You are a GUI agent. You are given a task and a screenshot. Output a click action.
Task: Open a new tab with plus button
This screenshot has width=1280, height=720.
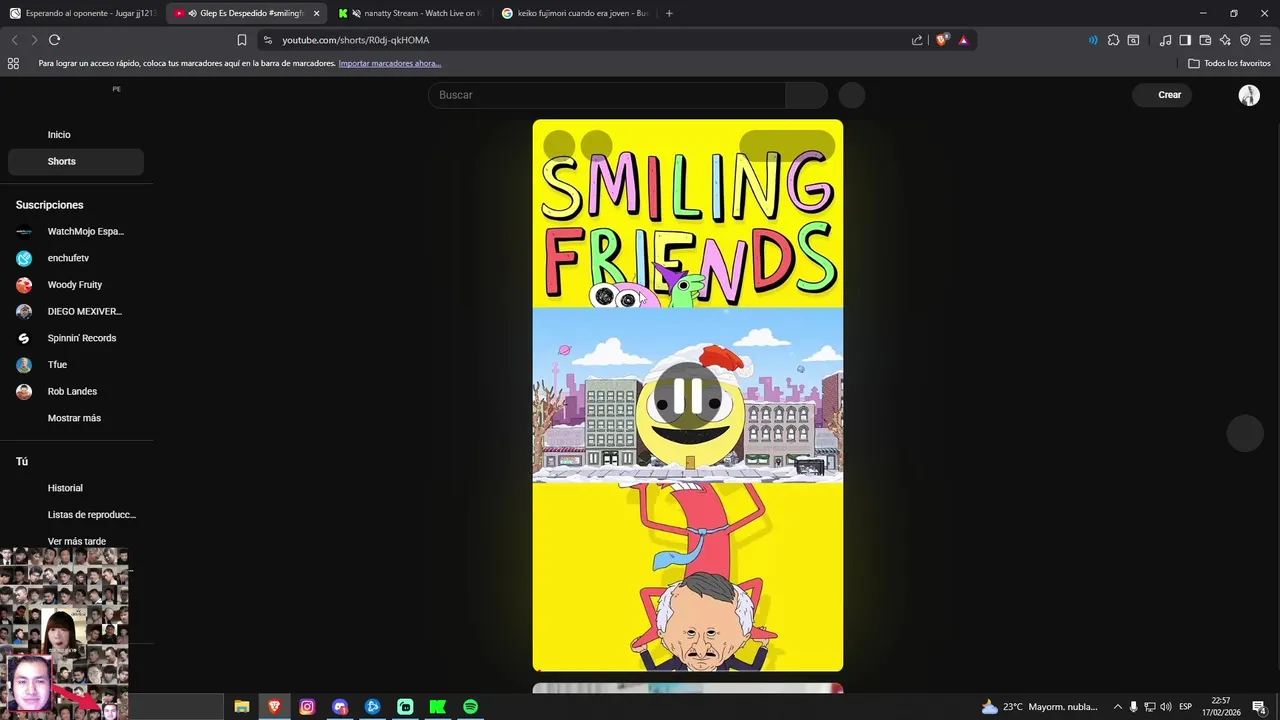[x=669, y=13]
